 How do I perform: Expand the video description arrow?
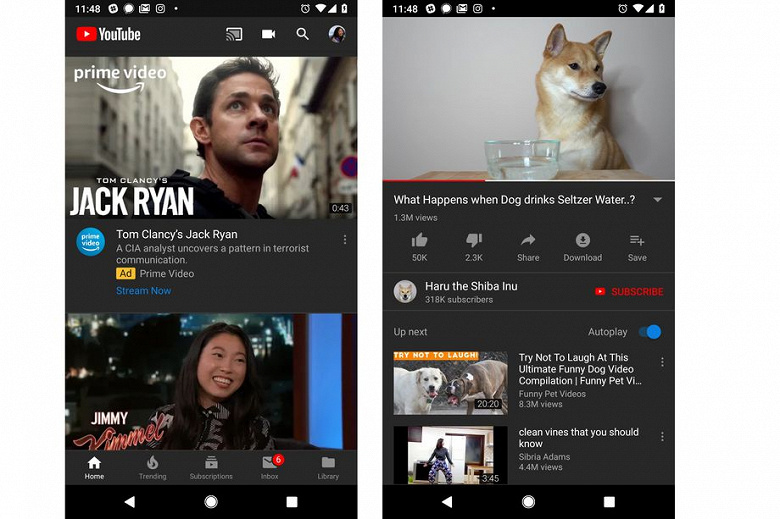click(658, 200)
